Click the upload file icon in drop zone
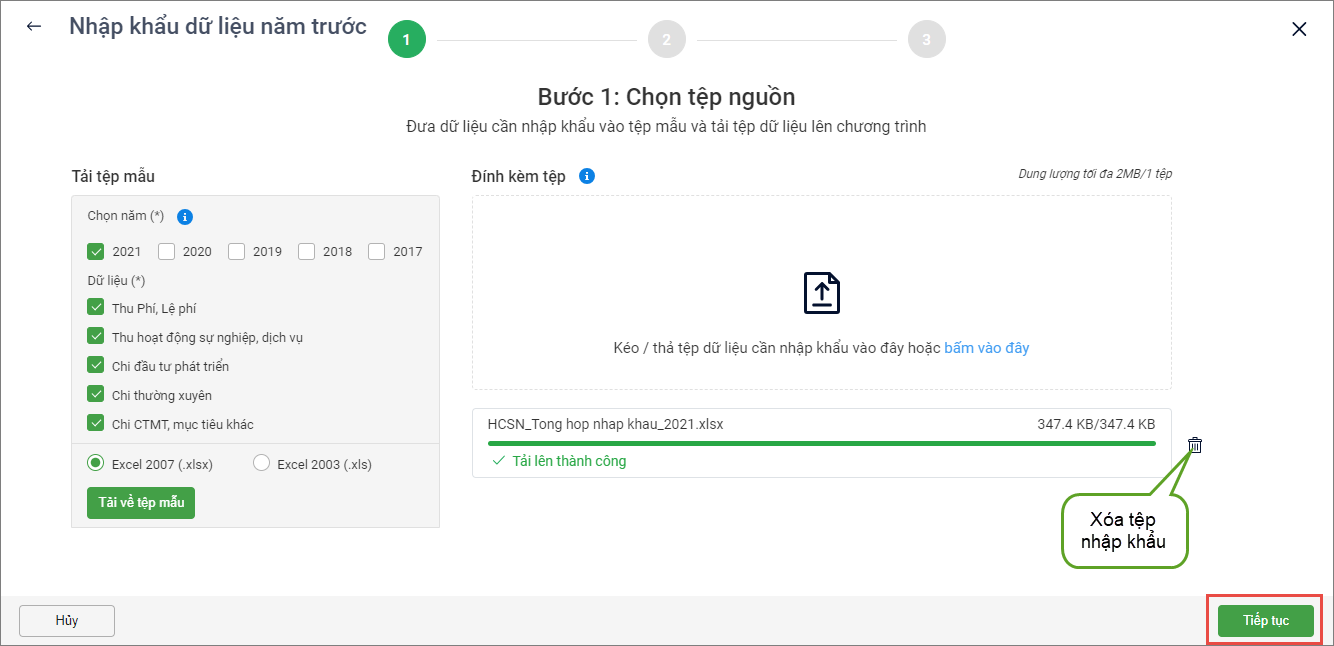 click(x=821, y=293)
